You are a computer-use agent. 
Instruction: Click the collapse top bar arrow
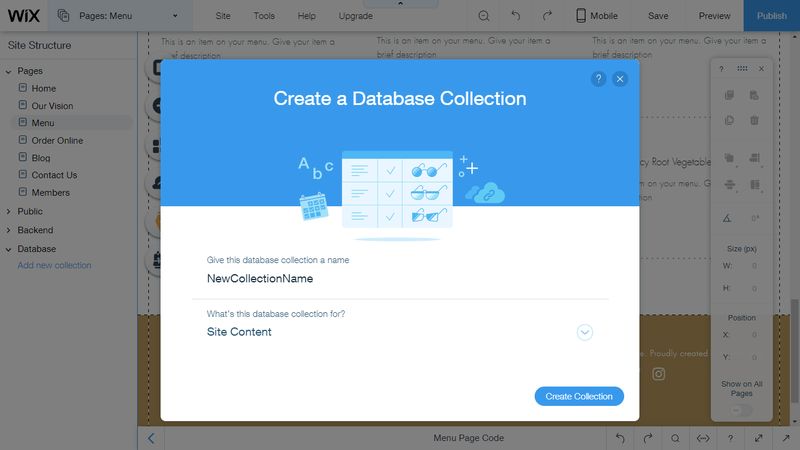401,4
